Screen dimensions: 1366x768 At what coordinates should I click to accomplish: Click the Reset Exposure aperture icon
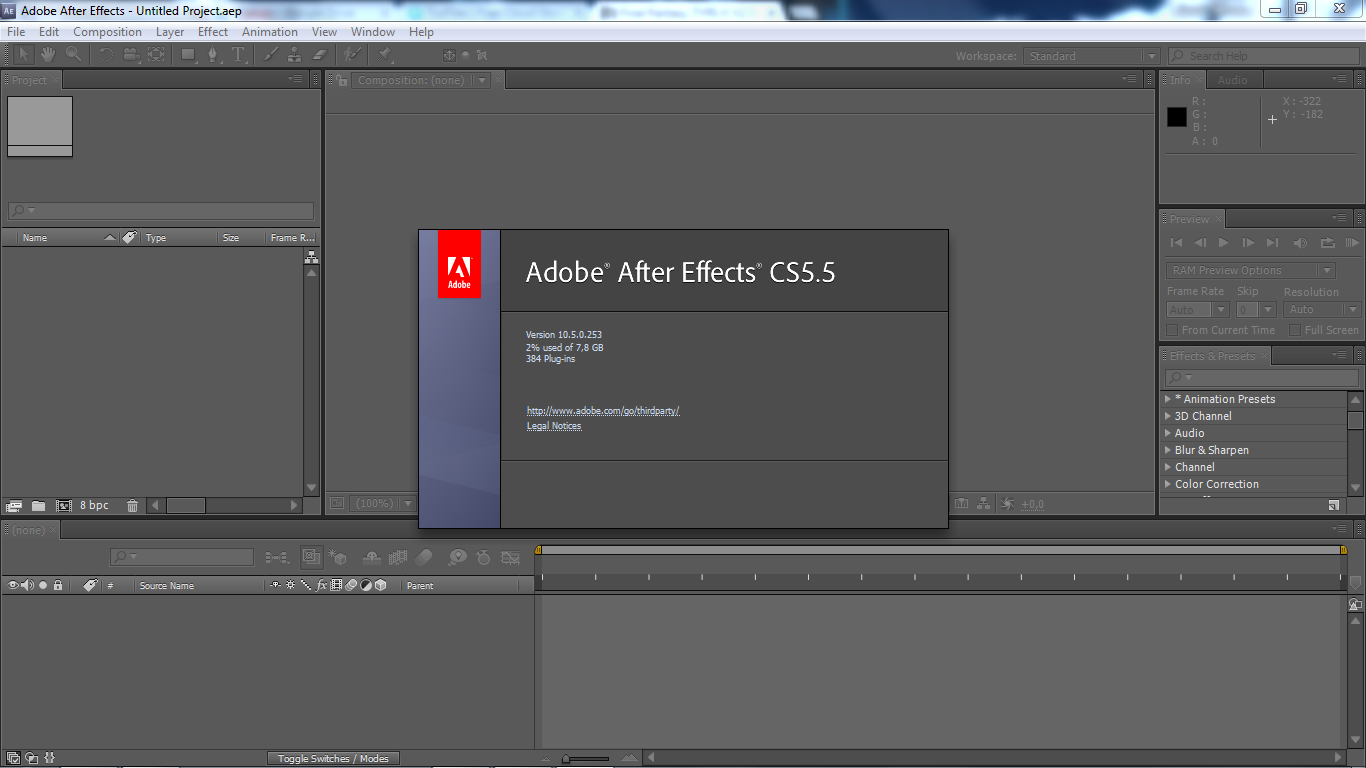[x=1007, y=504]
